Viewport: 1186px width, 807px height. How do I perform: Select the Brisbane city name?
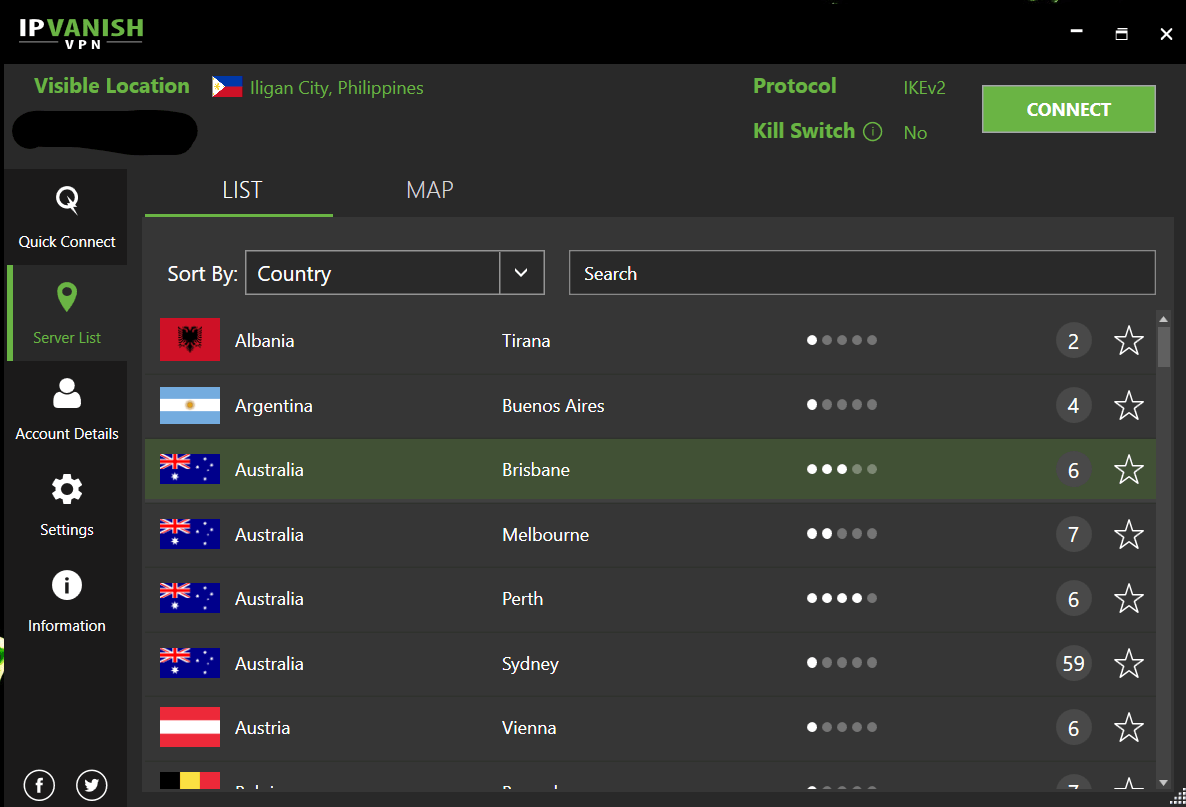click(536, 470)
